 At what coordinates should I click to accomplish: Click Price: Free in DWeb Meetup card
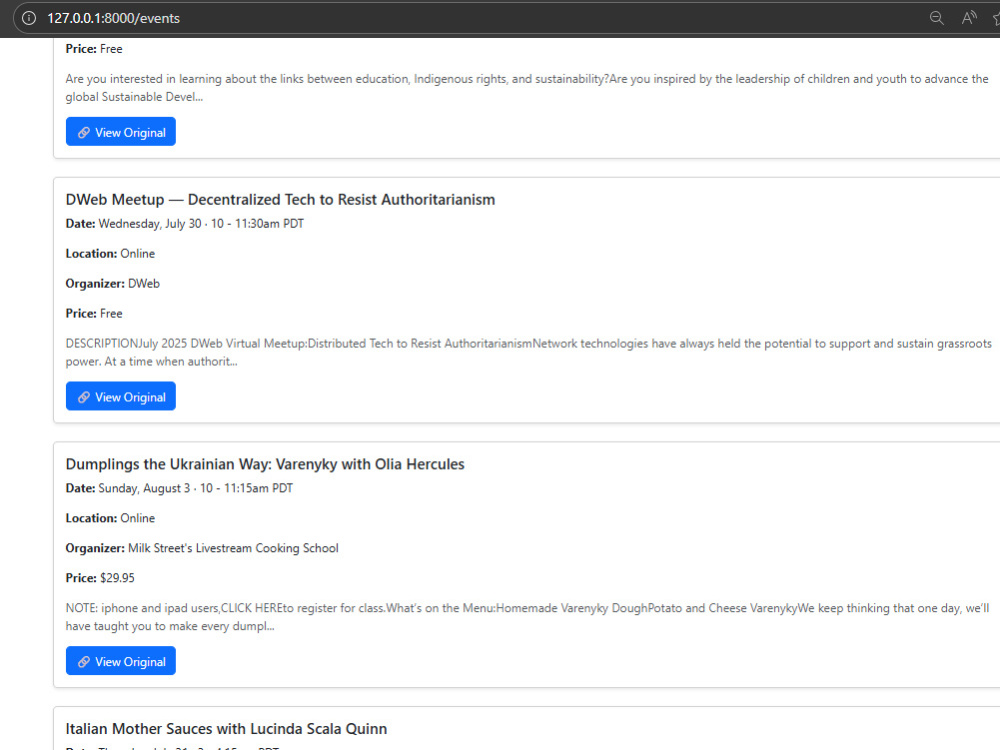tap(94, 314)
